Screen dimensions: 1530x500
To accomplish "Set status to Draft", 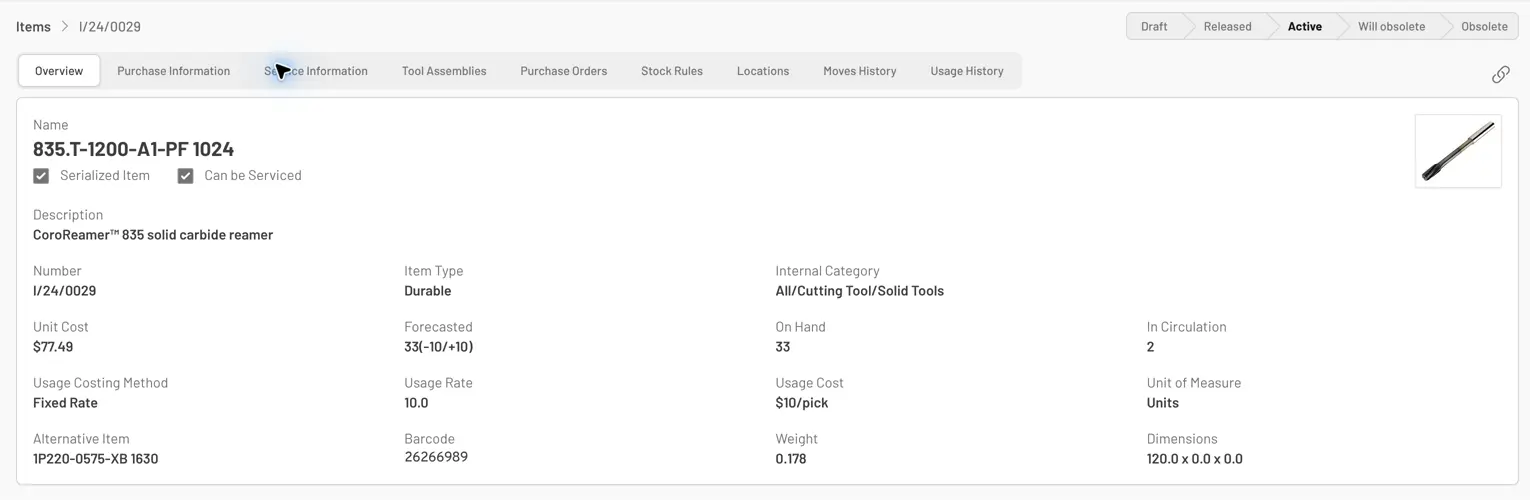I will [1154, 27].
